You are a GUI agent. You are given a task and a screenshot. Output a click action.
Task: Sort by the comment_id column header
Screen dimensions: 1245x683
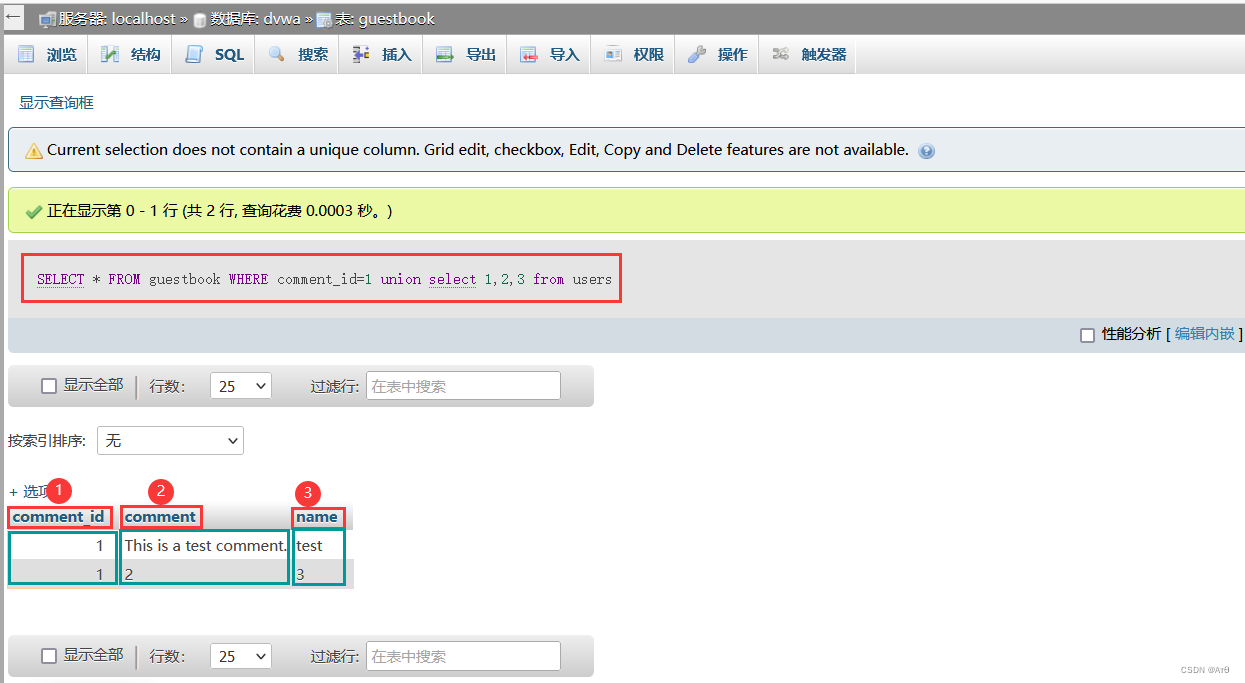point(58,517)
